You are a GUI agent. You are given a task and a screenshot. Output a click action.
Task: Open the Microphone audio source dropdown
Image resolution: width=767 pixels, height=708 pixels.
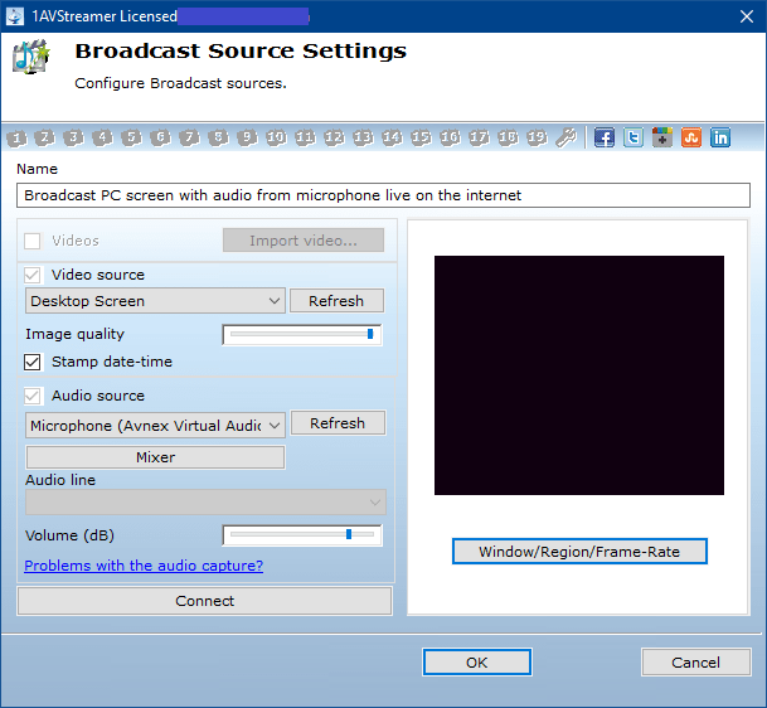coord(155,426)
